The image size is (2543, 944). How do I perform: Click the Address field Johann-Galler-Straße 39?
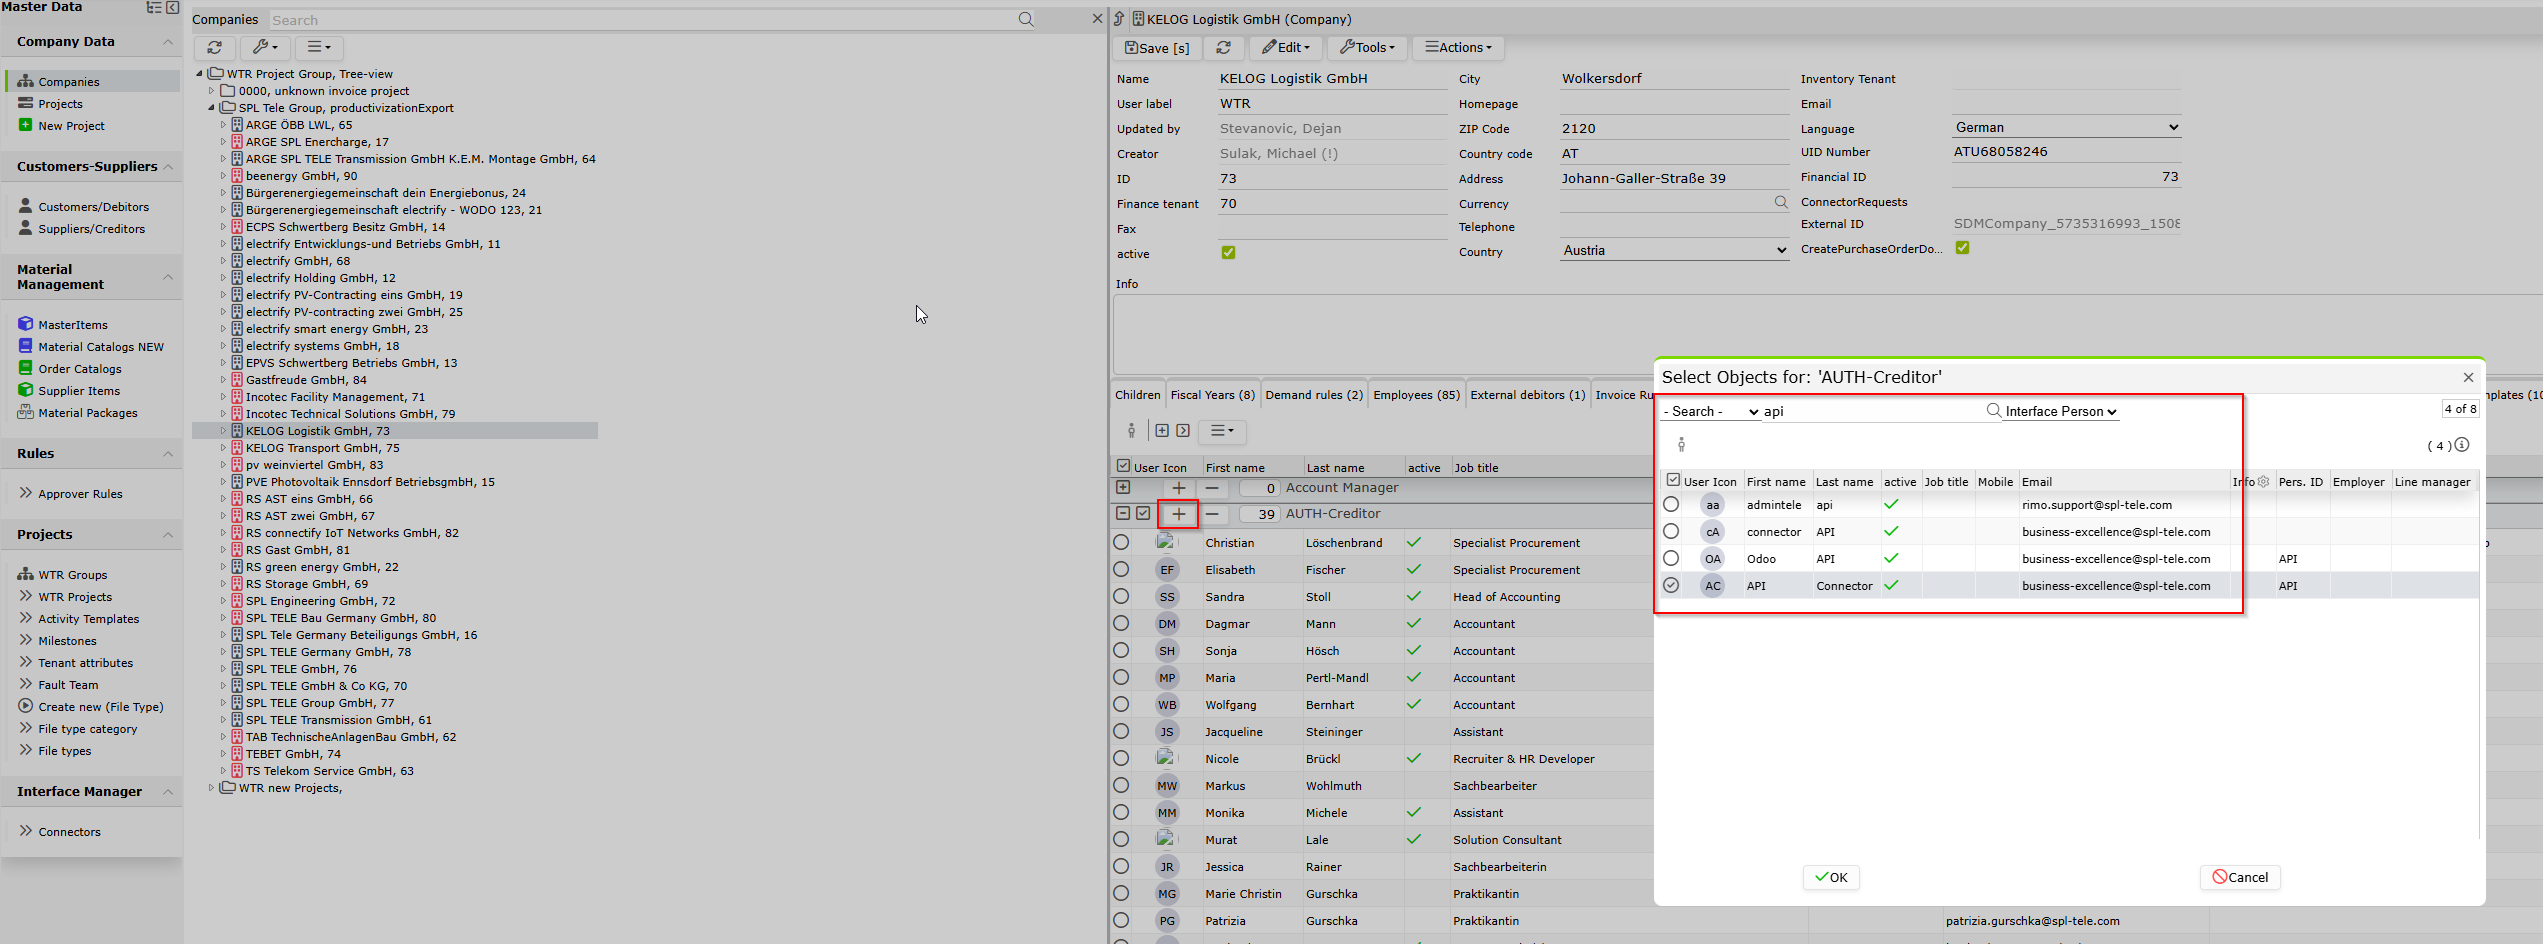1674,178
